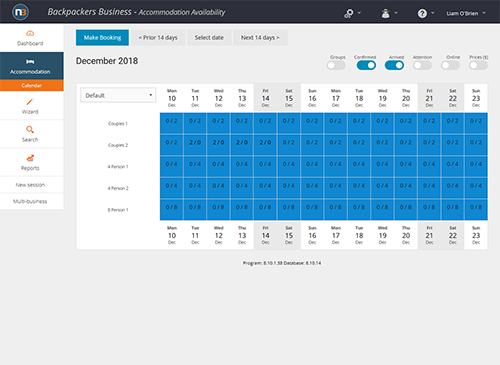Click the Dashboard gauge icon
The height and width of the screenshot is (365, 500).
(30, 33)
